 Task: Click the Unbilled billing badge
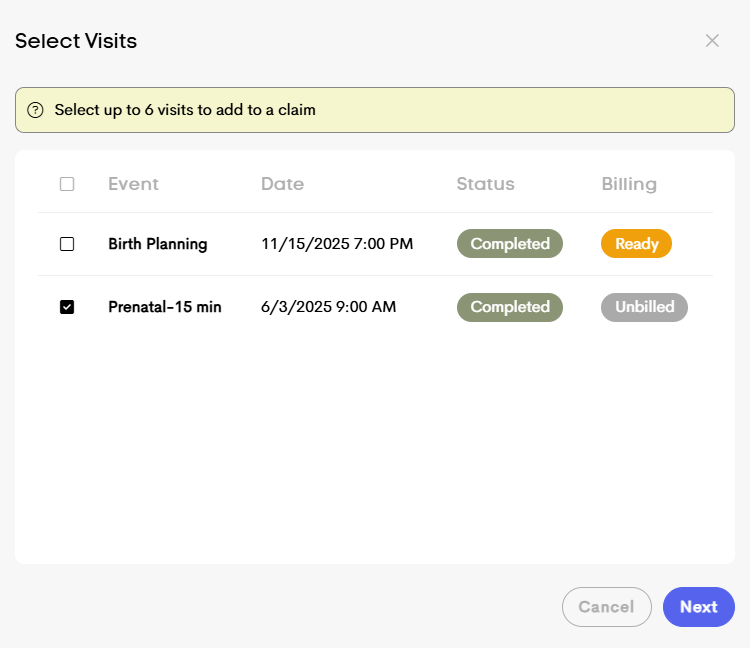click(x=644, y=307)
